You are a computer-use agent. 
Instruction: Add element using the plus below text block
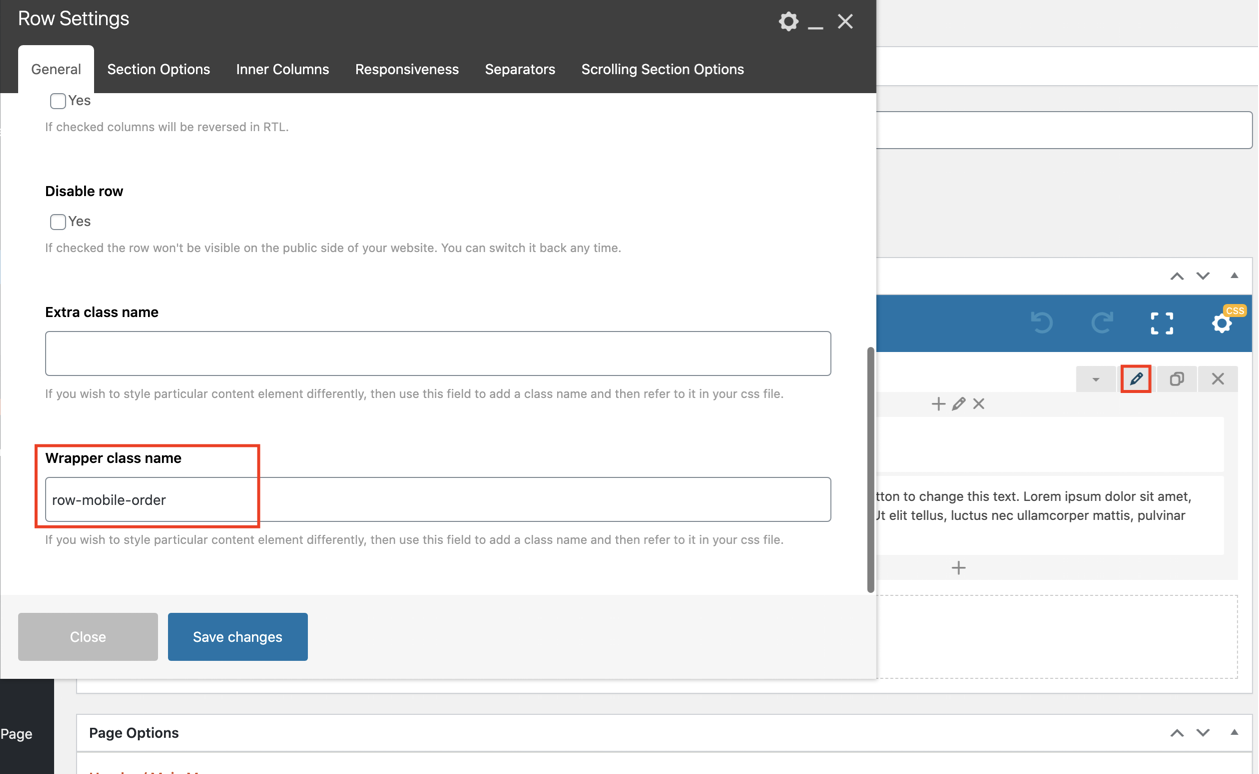pos(959,568)
